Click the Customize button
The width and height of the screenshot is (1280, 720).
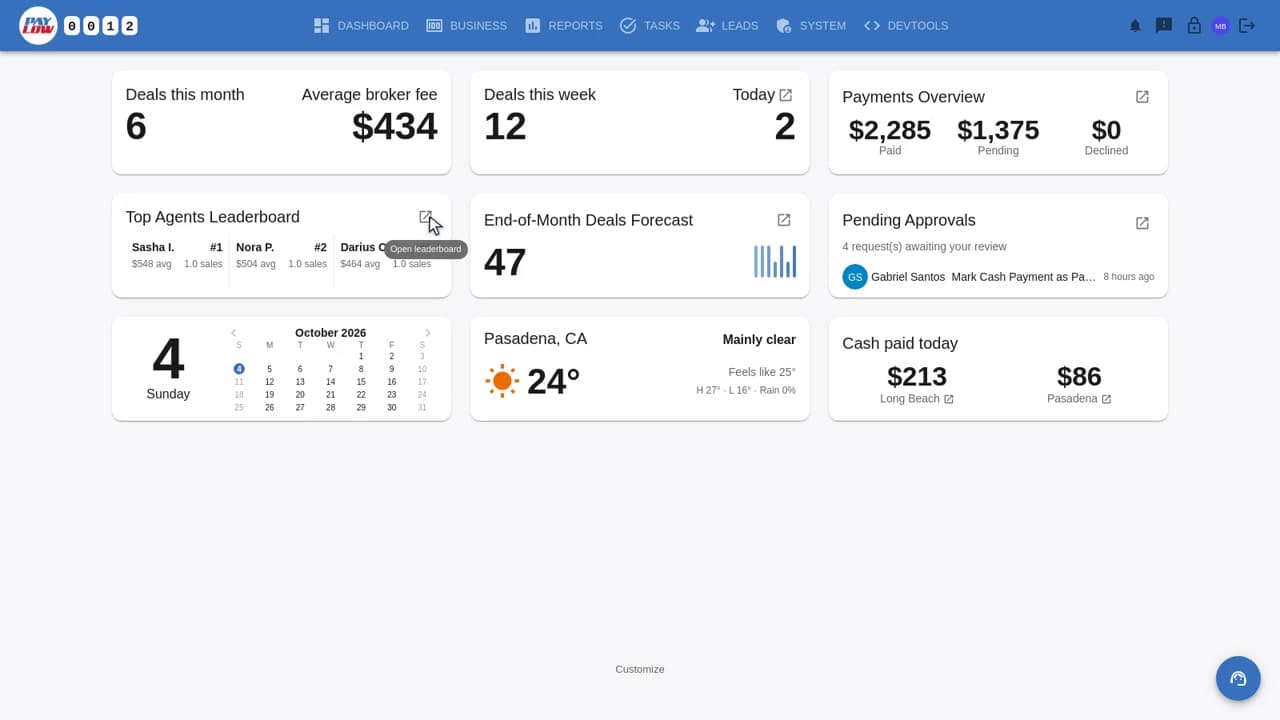[x=640, y=669]
